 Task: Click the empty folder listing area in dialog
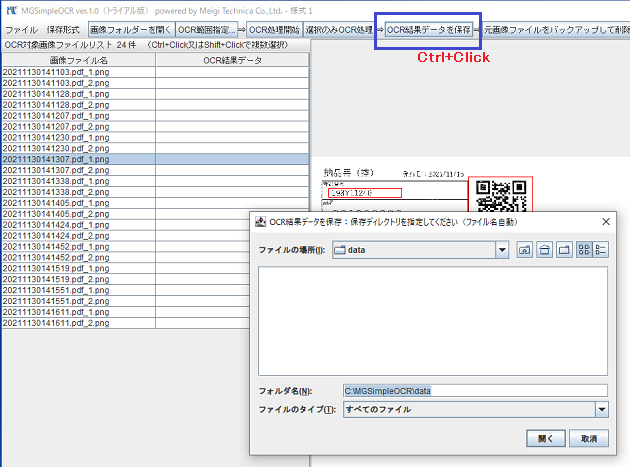tap(433, 321)
